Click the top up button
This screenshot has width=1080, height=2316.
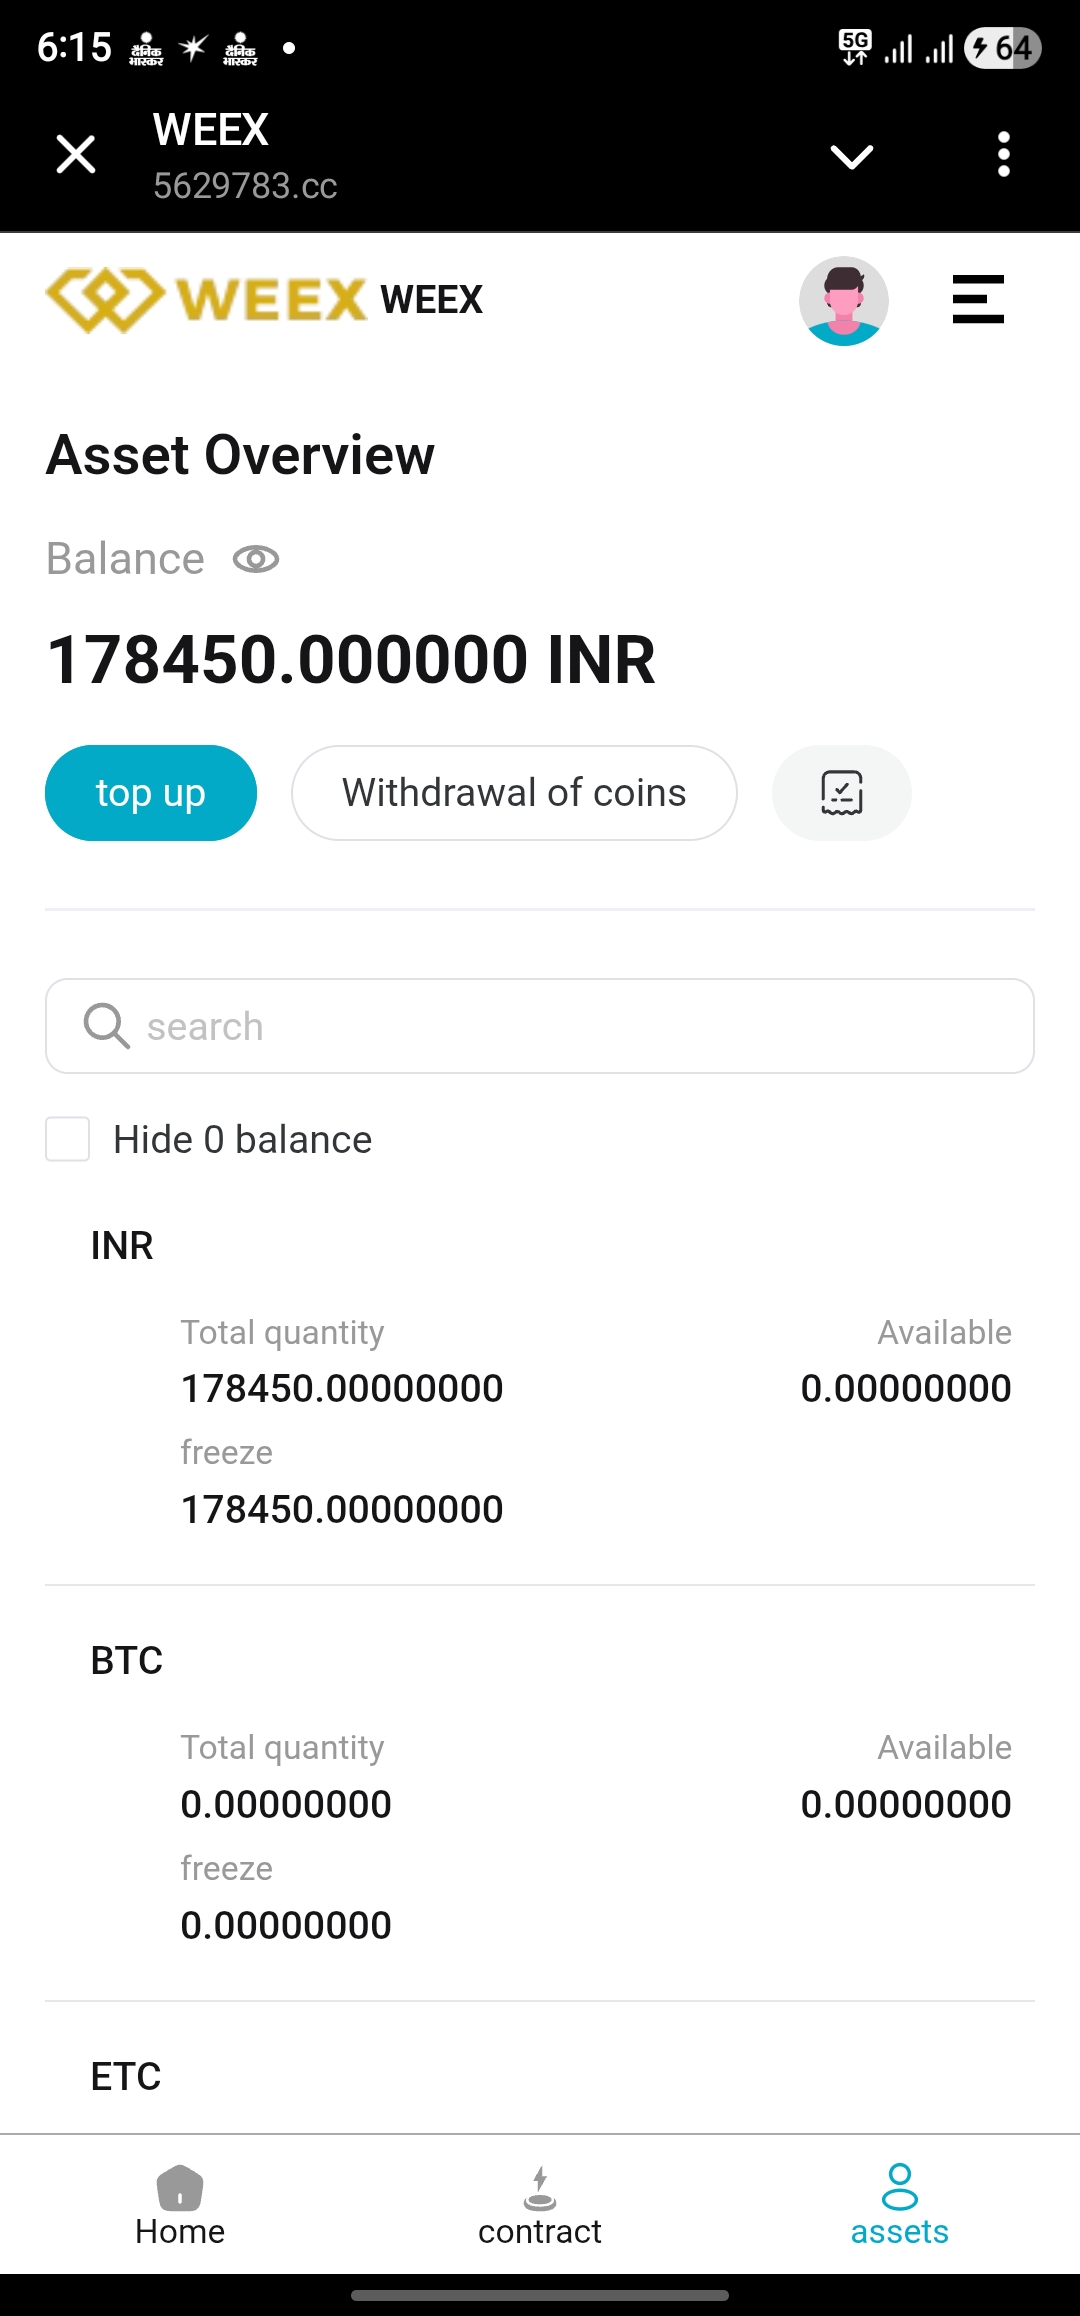click(x=151, y=793)
